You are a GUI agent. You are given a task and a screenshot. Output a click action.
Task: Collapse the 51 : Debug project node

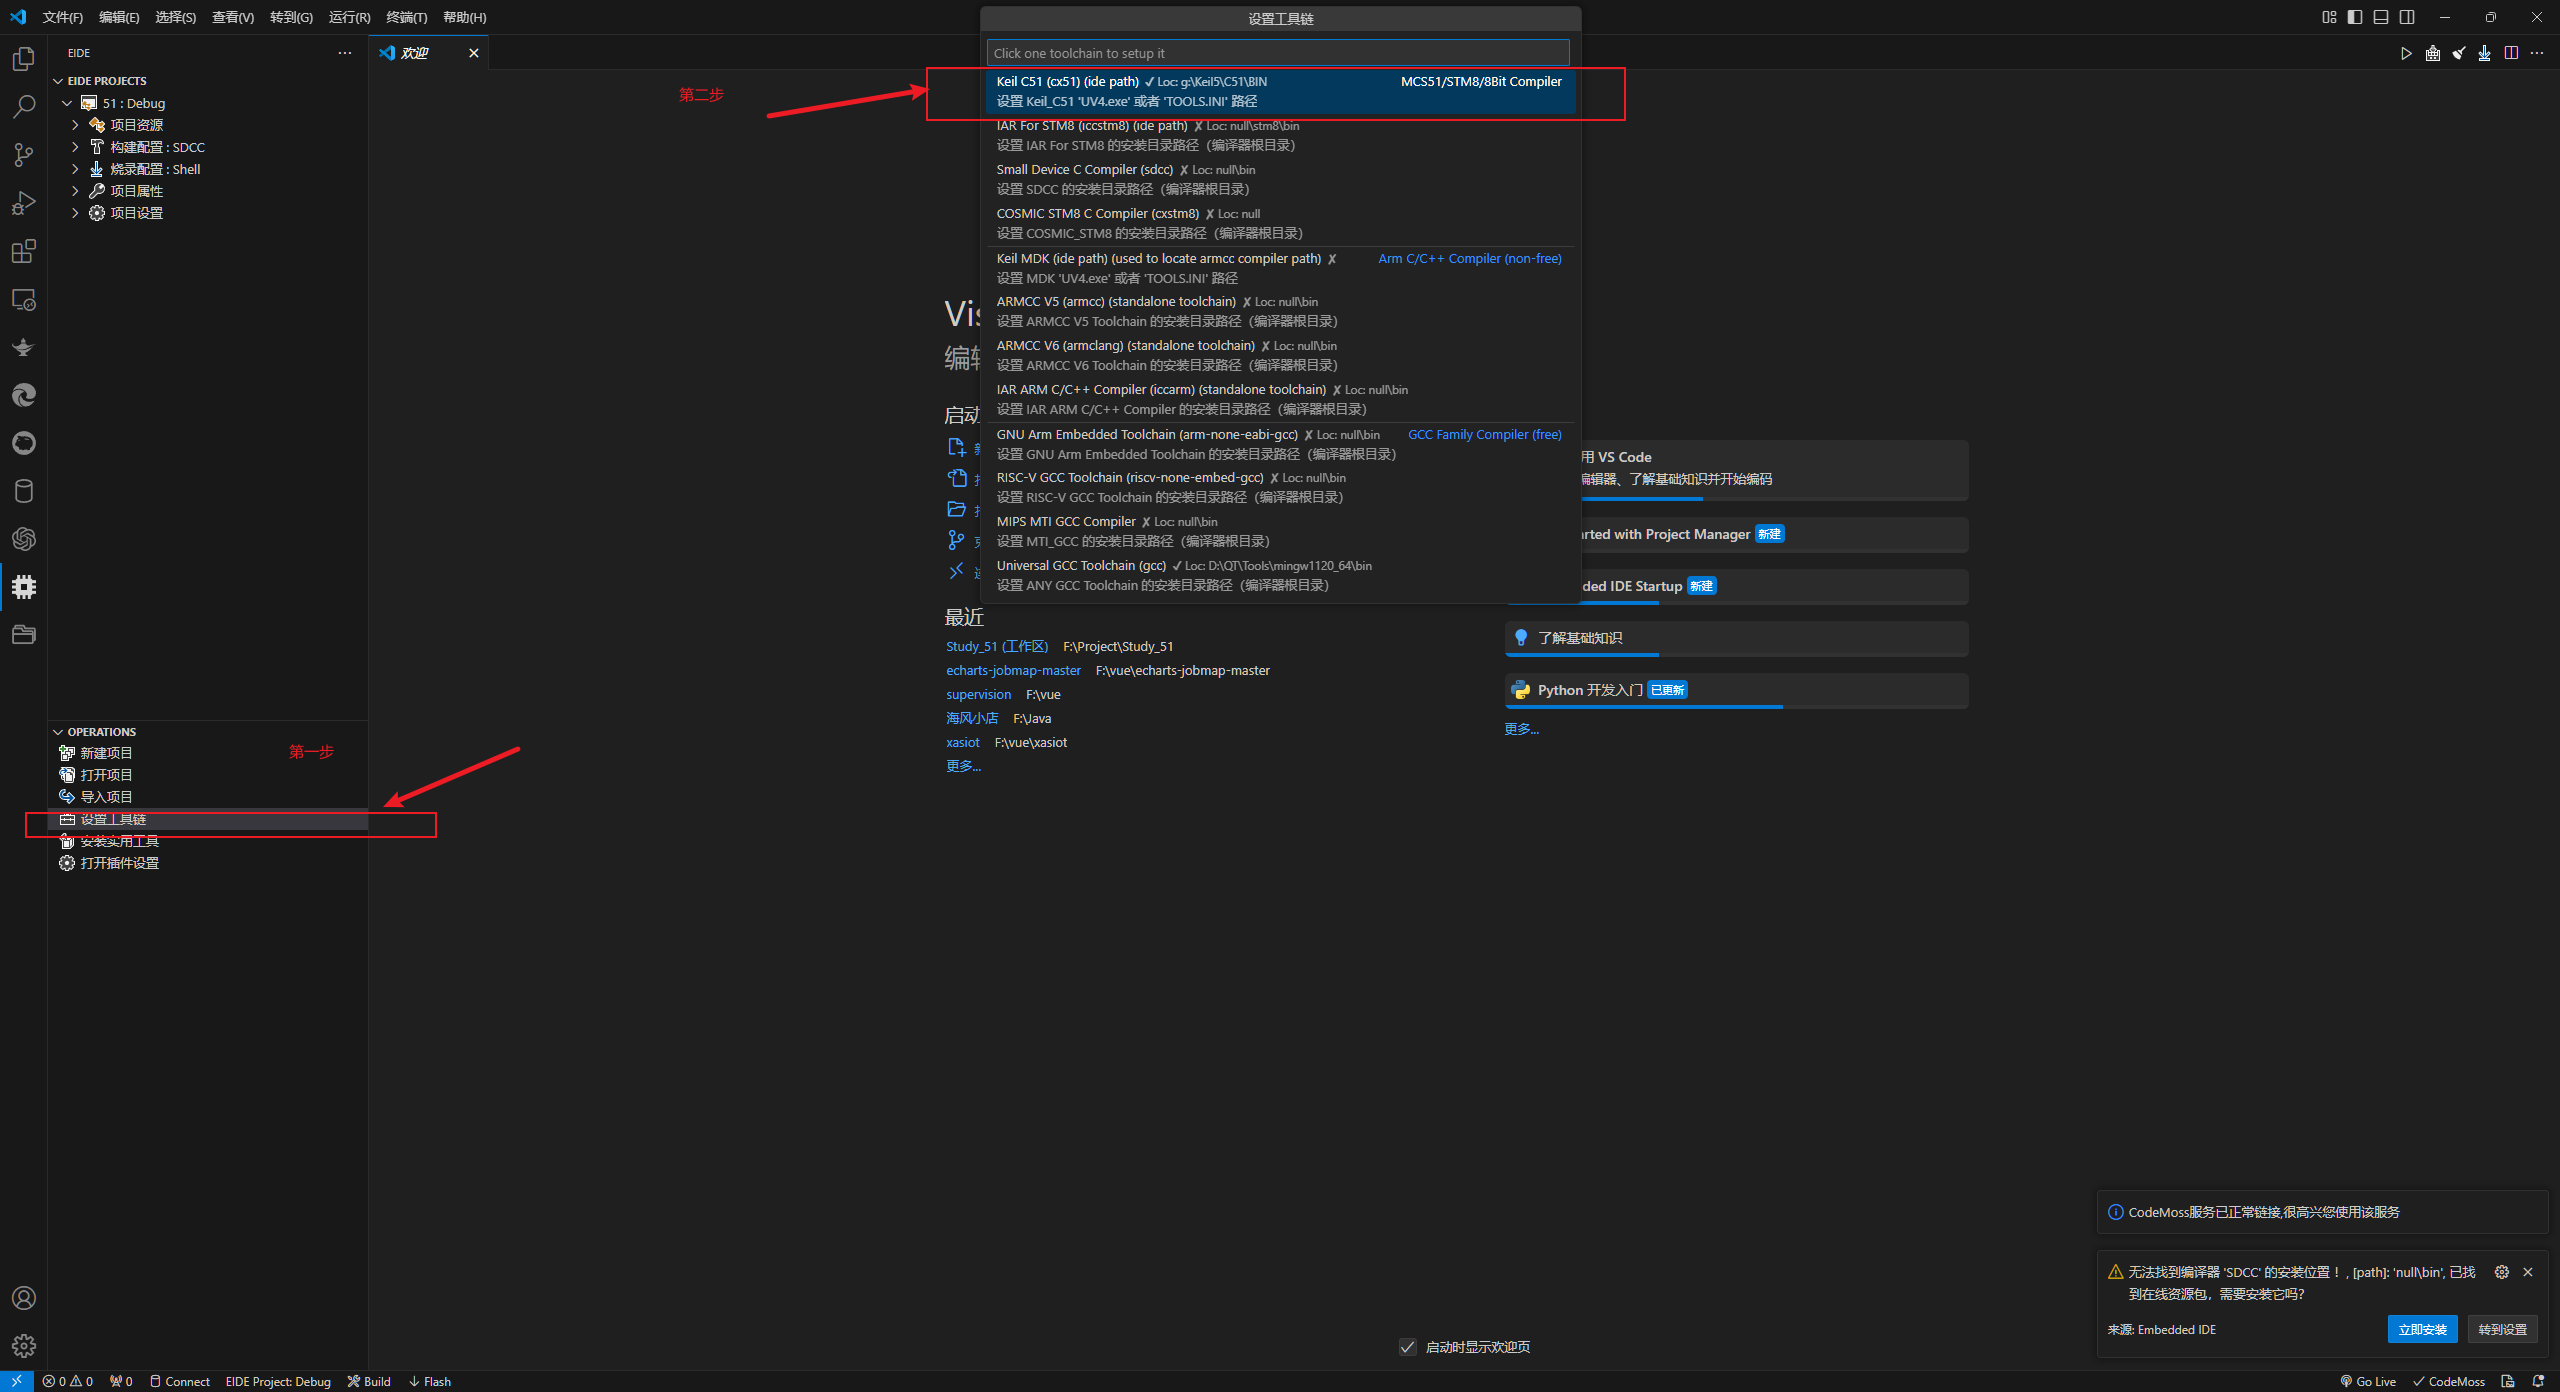click(67, 103)
